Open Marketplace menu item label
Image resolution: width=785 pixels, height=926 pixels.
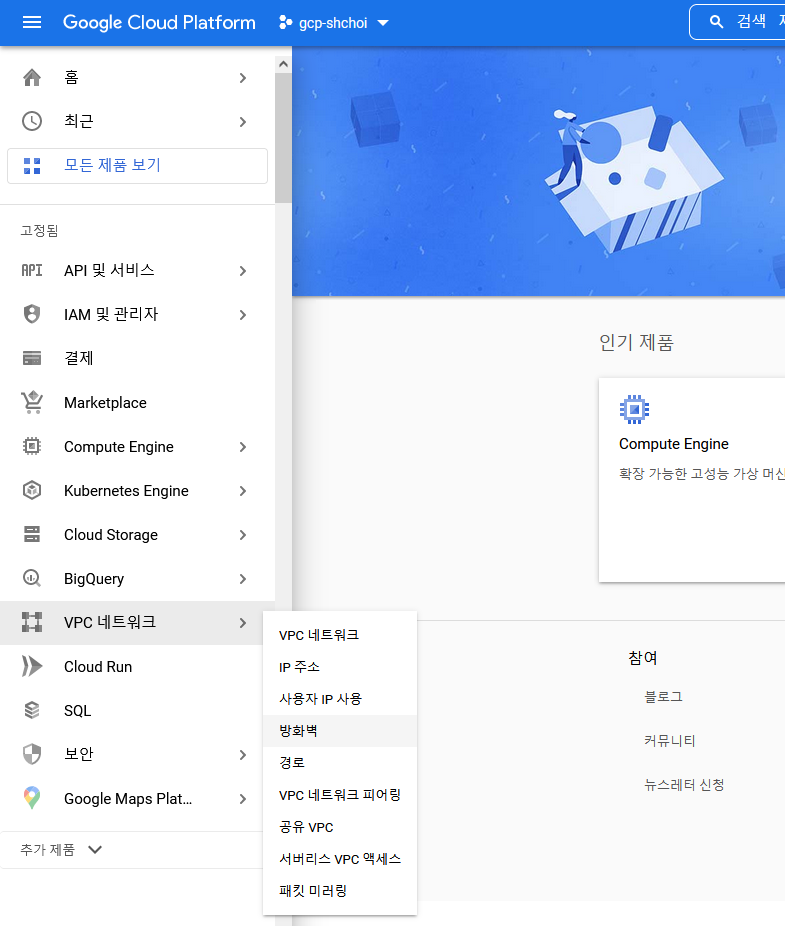[105, 403]
